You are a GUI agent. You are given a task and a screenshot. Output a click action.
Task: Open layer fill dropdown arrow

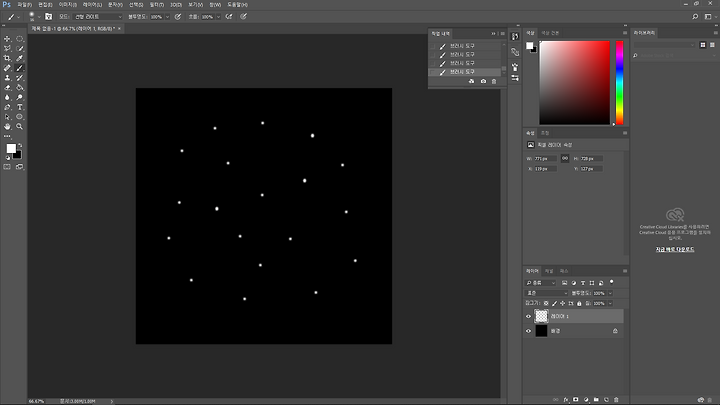pos(610,304)
